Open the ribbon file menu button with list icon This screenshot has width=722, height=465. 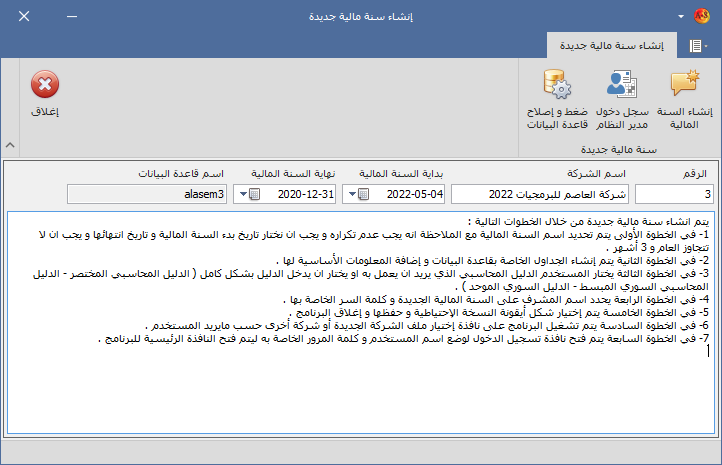click(x=696, y=47)
